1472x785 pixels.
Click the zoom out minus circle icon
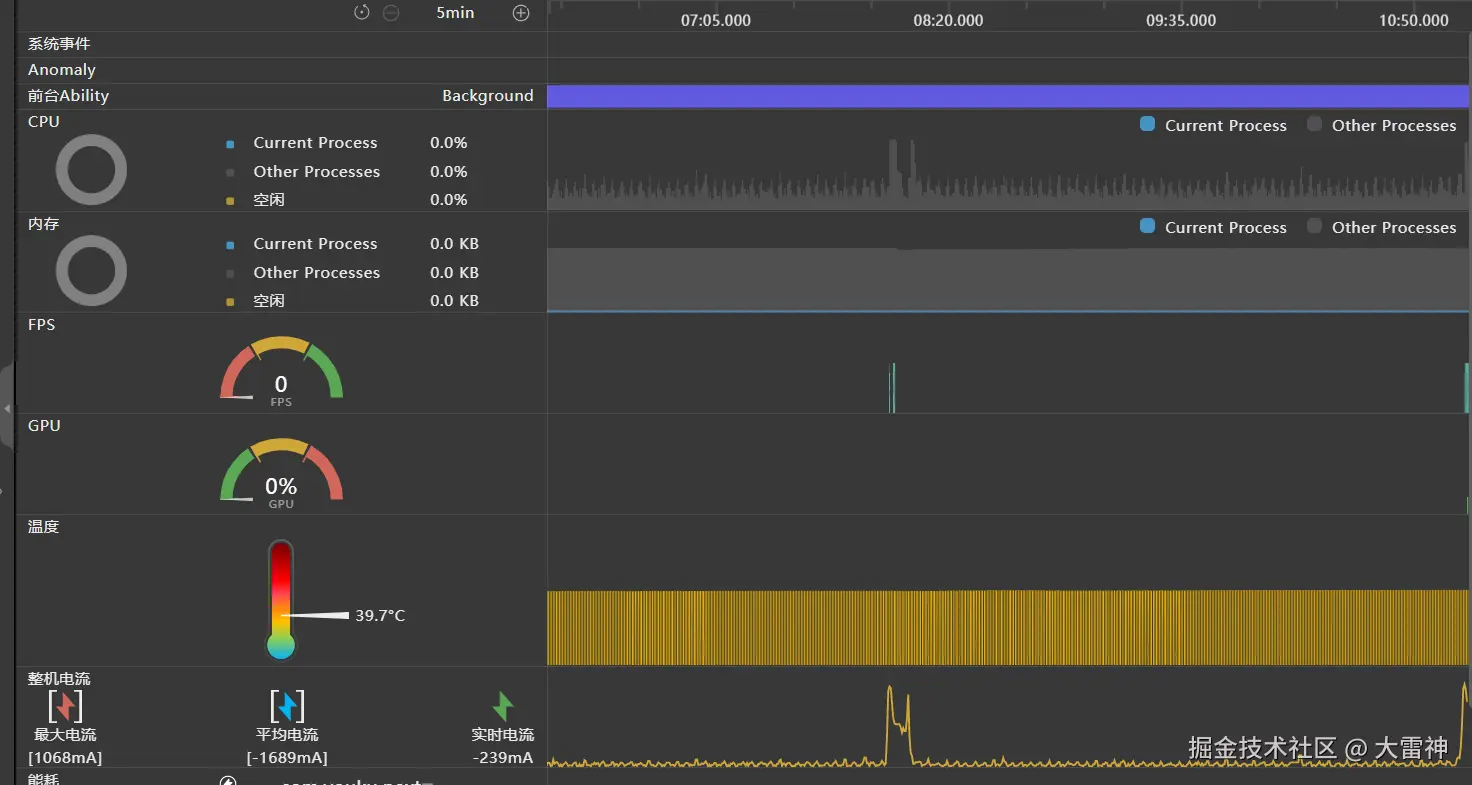coord(391,13)
